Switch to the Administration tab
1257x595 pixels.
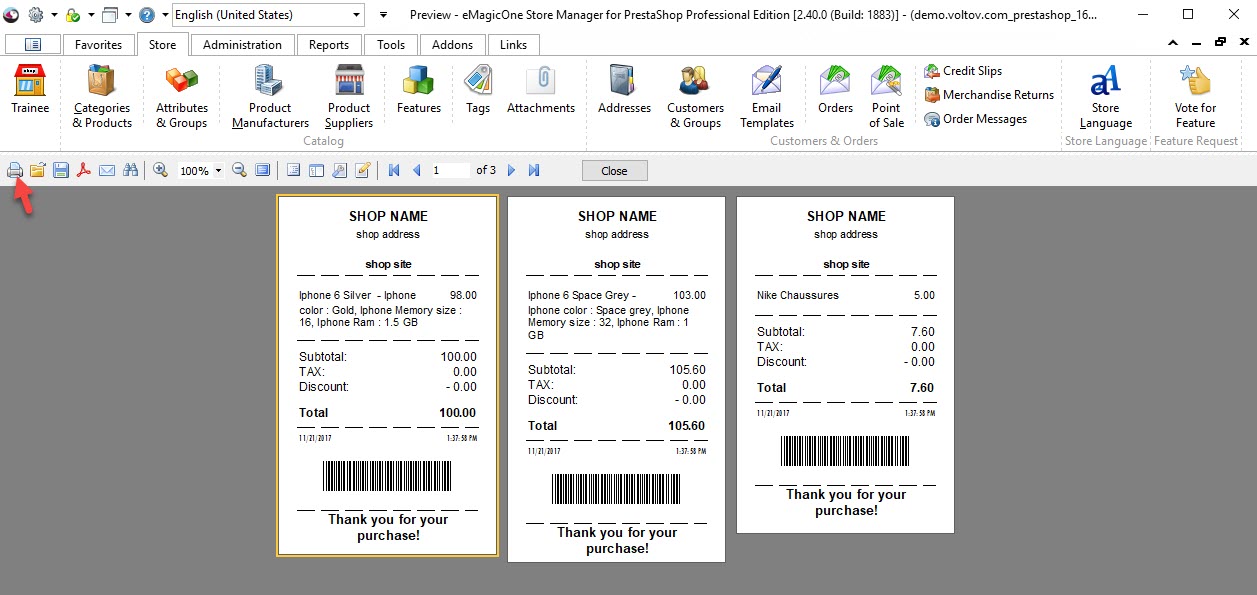coord(241,44)
